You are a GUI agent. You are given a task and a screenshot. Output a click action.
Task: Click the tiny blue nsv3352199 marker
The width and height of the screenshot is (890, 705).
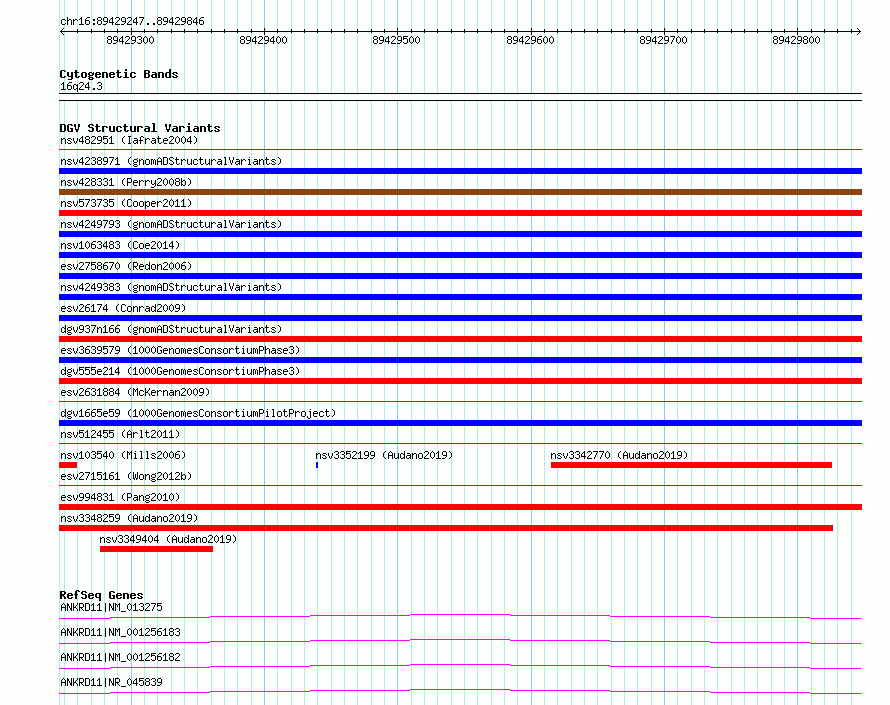click(x=317, y=465)
